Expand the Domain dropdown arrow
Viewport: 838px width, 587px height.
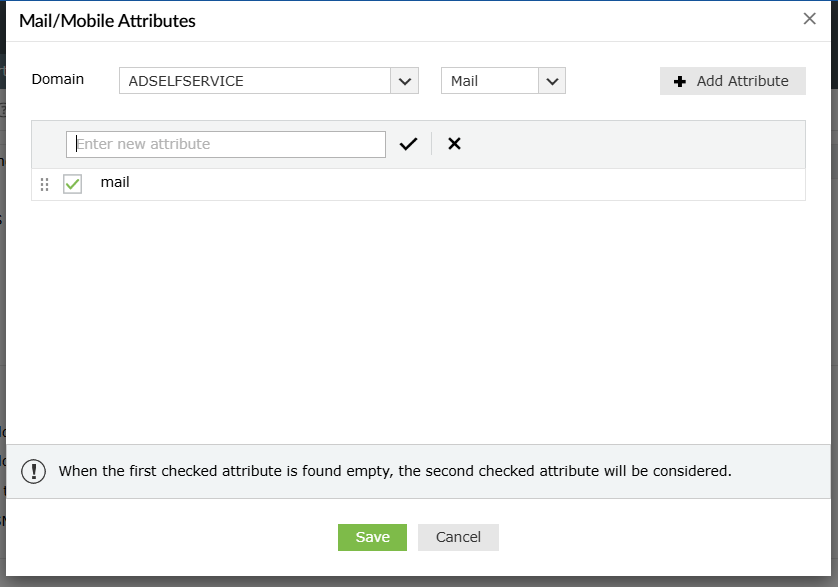(404, 81)
